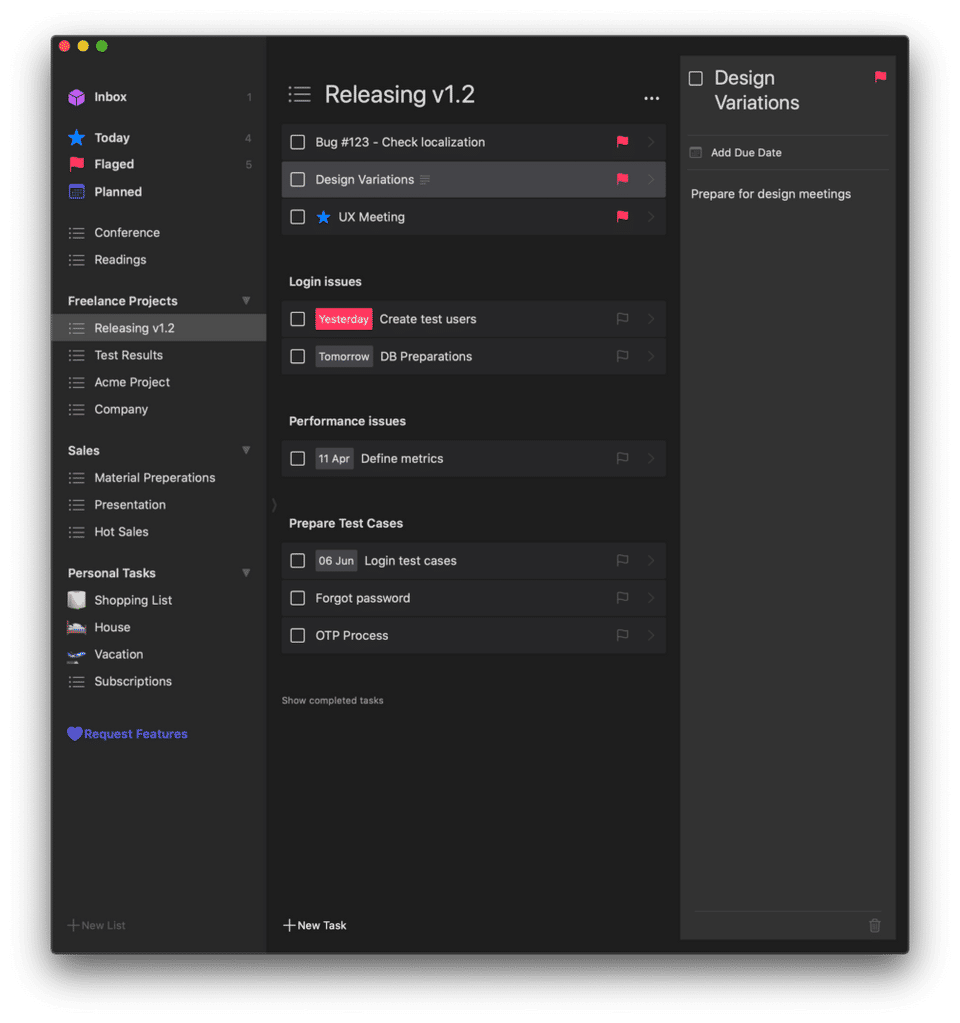The width and height of the screenshot is (960, 1023).
Task: Click the House list icon
Action: (x=76, y=627)
